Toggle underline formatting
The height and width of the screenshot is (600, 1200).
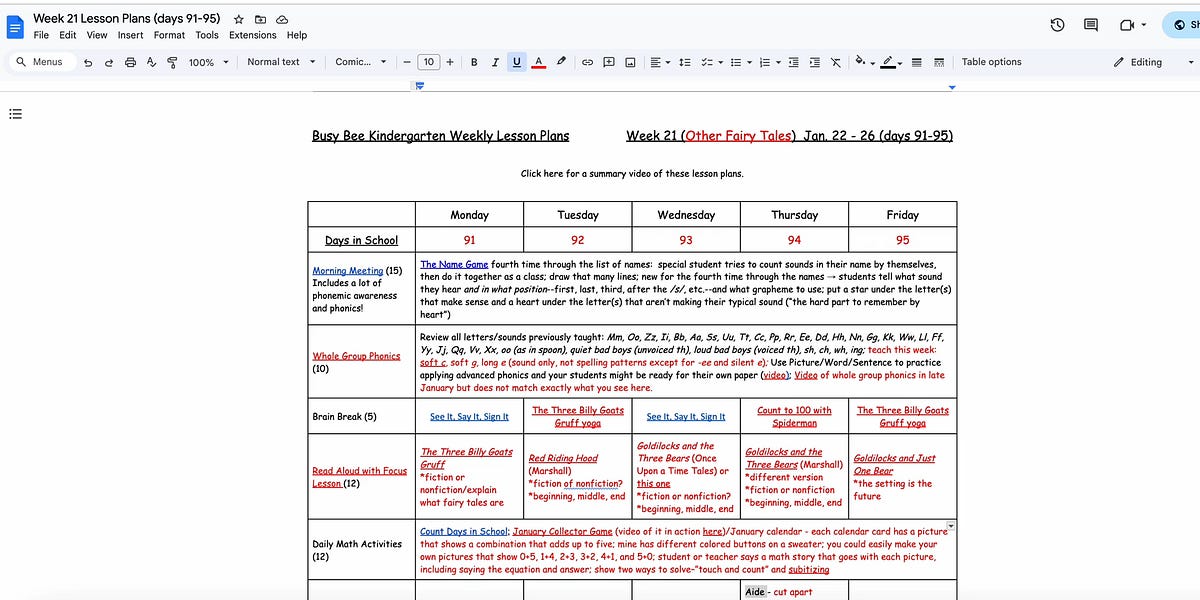[516, 61]
